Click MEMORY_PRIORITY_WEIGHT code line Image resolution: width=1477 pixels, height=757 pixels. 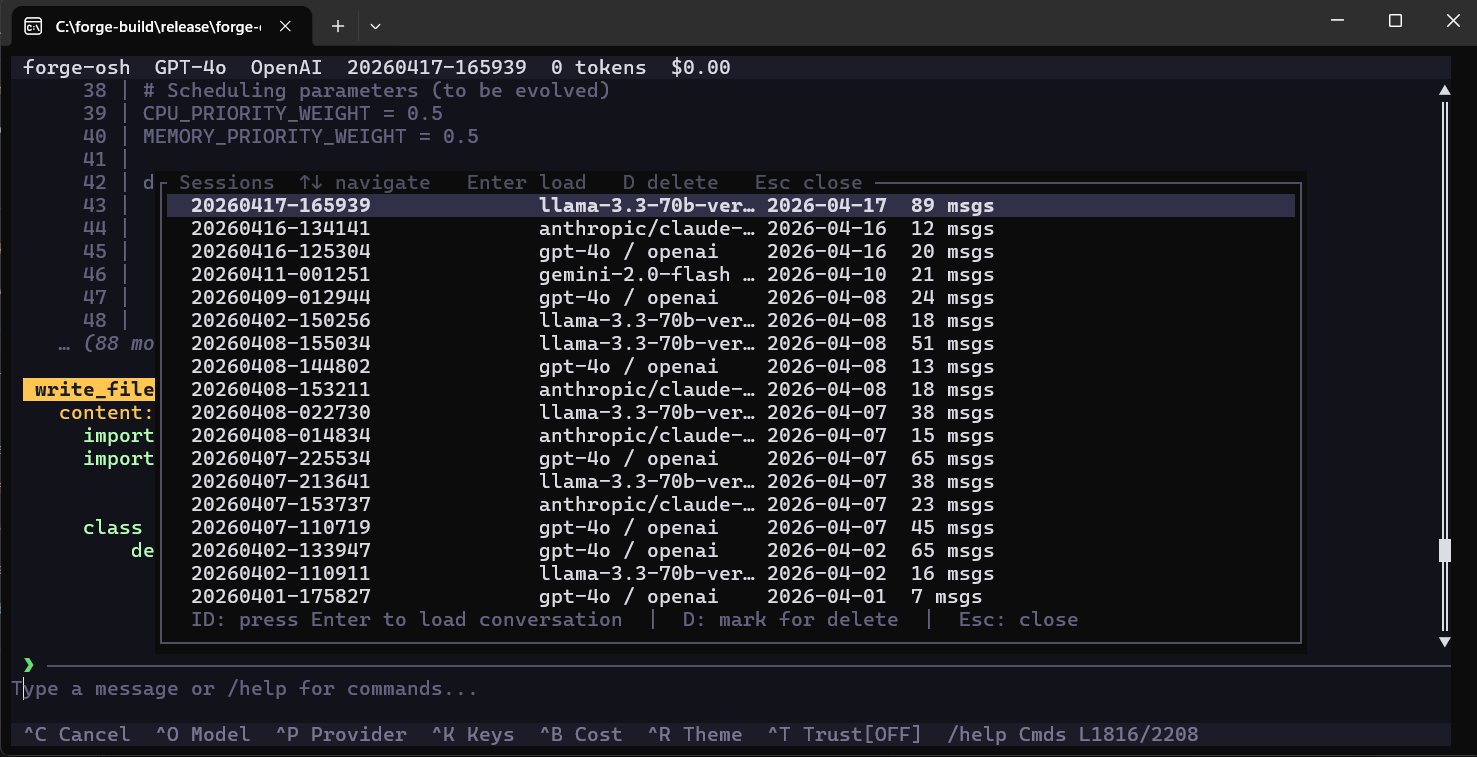pyautogui.click(x=311, y=137)
